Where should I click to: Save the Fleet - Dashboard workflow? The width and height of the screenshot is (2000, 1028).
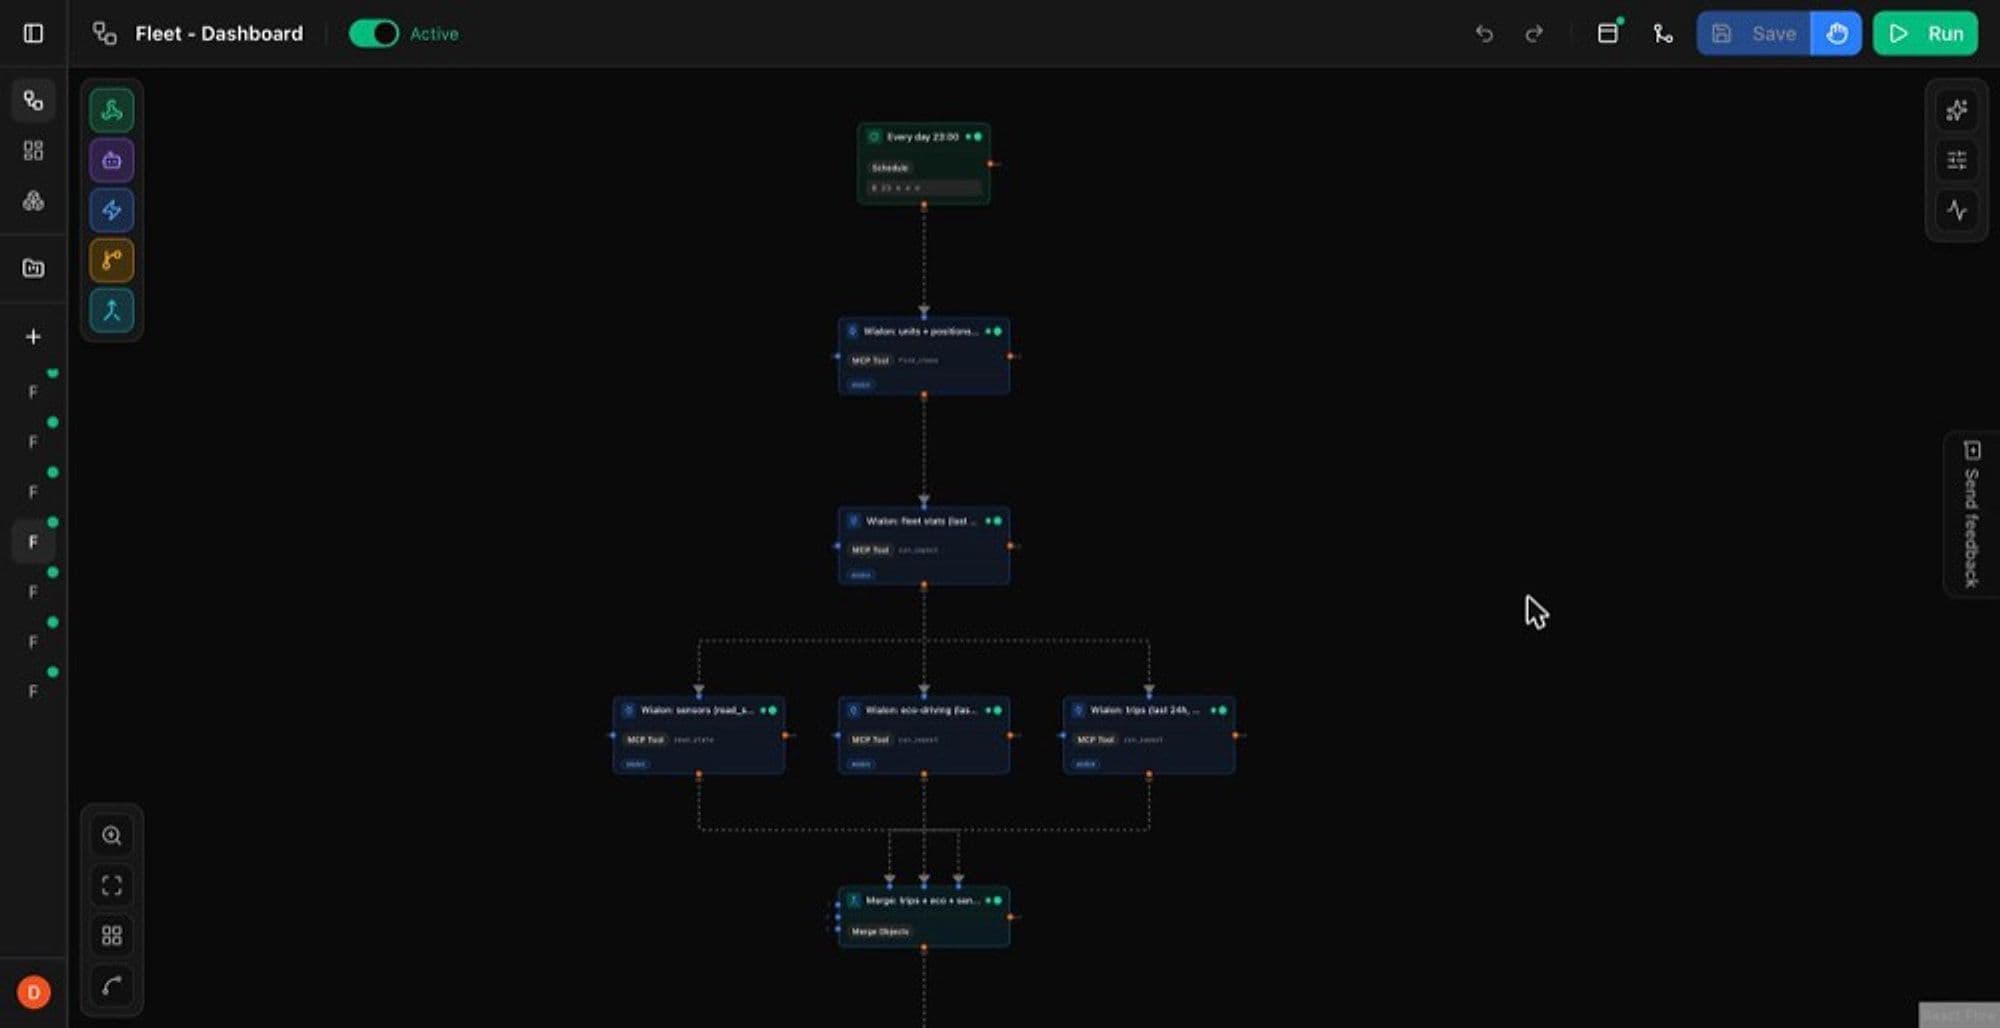1754,33
